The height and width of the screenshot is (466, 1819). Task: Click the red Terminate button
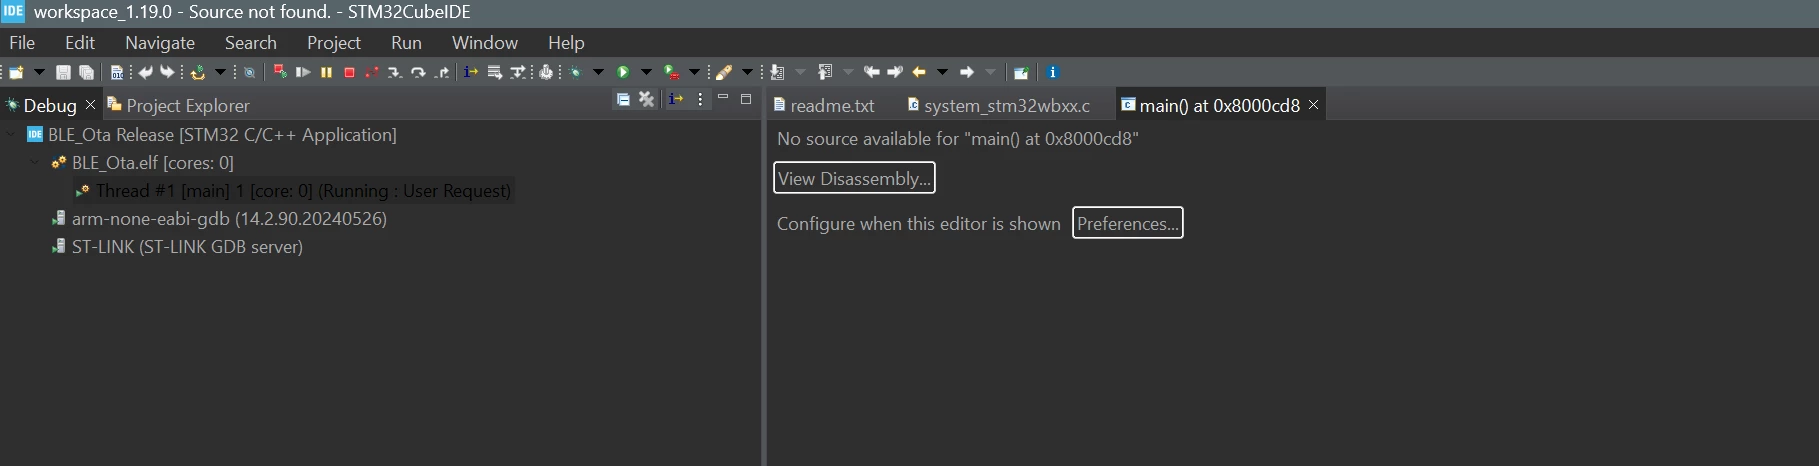click(x=349, y=72)
